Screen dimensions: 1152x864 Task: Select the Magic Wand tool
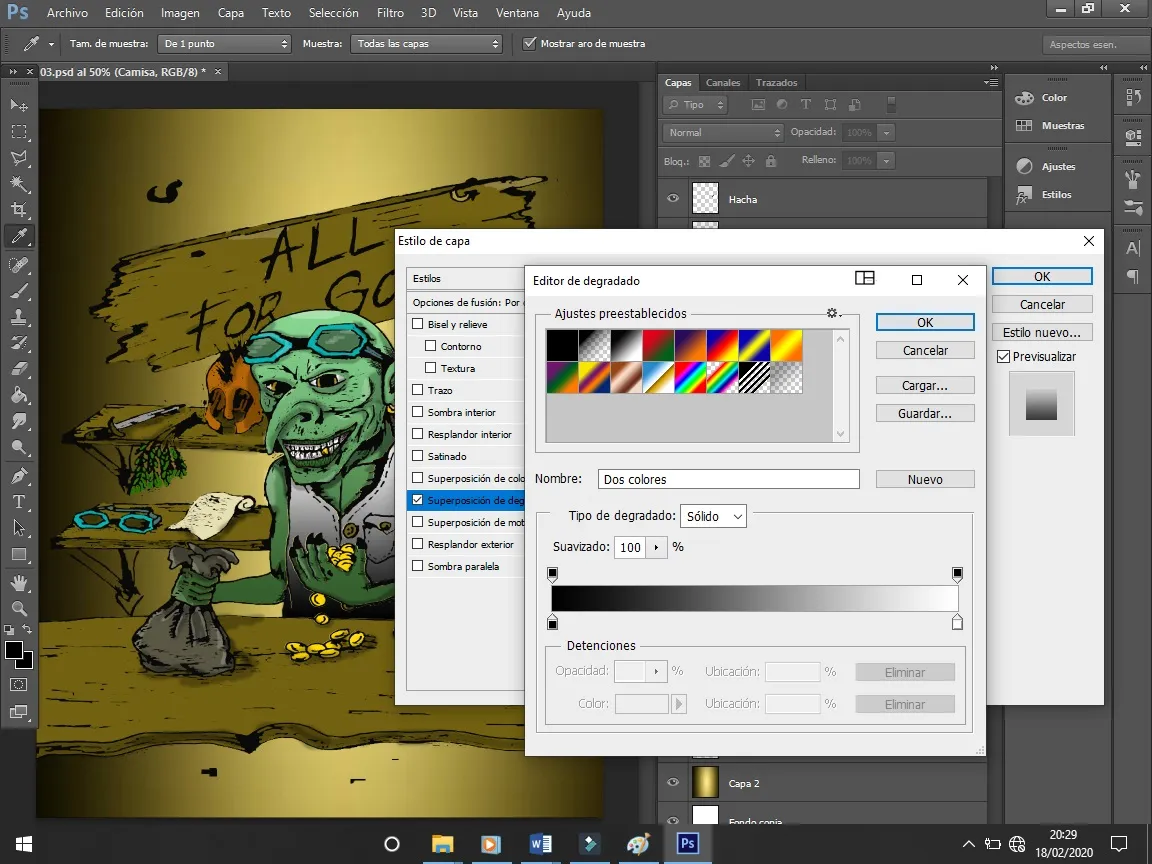tap(19, 184)
